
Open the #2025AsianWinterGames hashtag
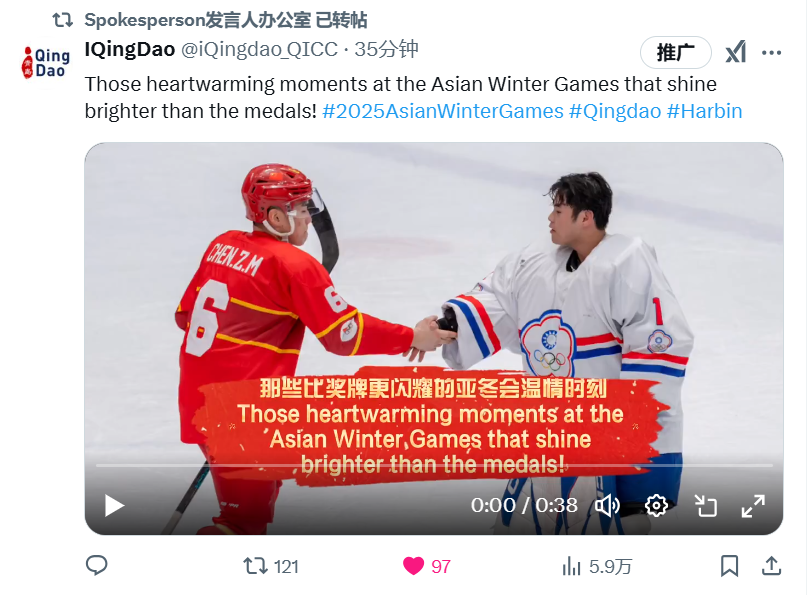tap(443, 111)
